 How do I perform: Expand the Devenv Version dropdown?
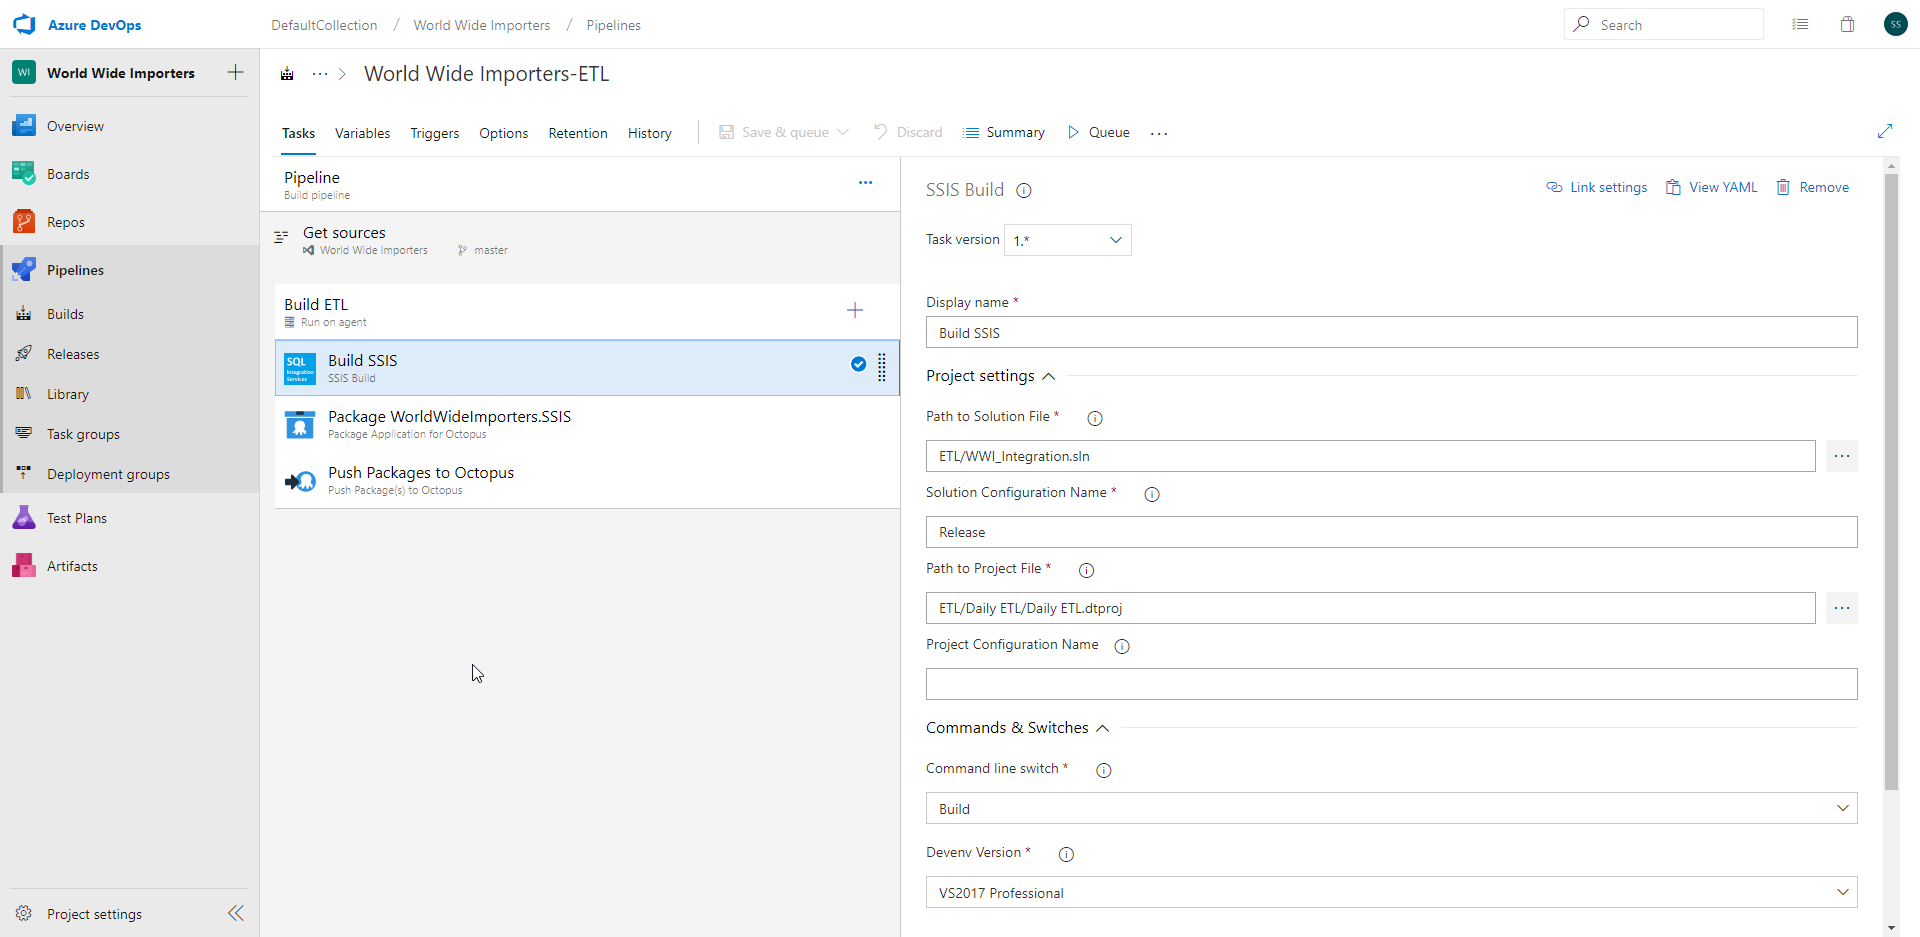tap(1391, 892)
